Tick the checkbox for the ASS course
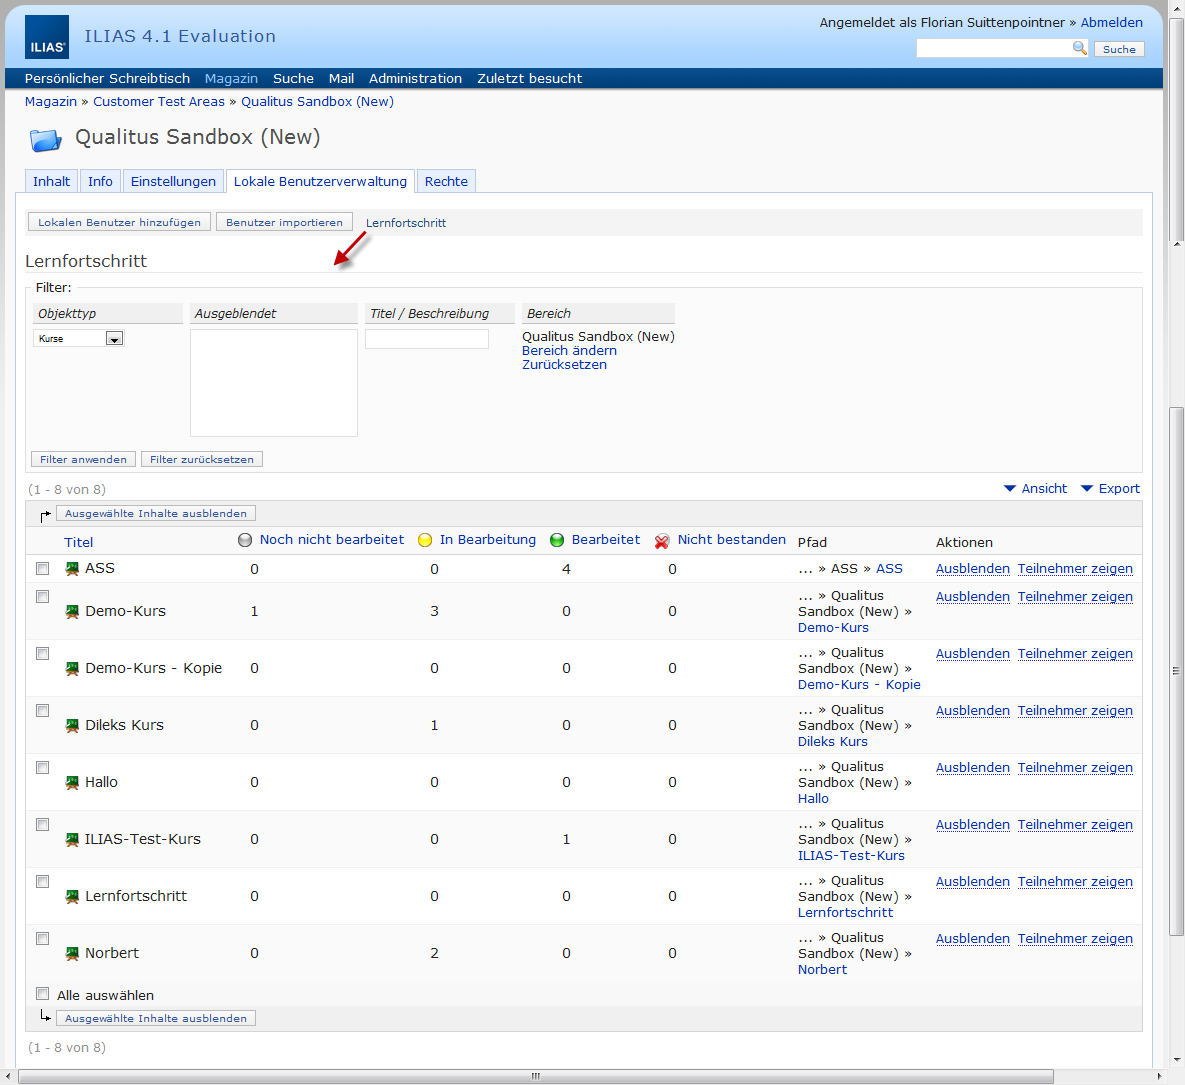This screenshot has height=1085, width=1185. click(x=42, y=569)
